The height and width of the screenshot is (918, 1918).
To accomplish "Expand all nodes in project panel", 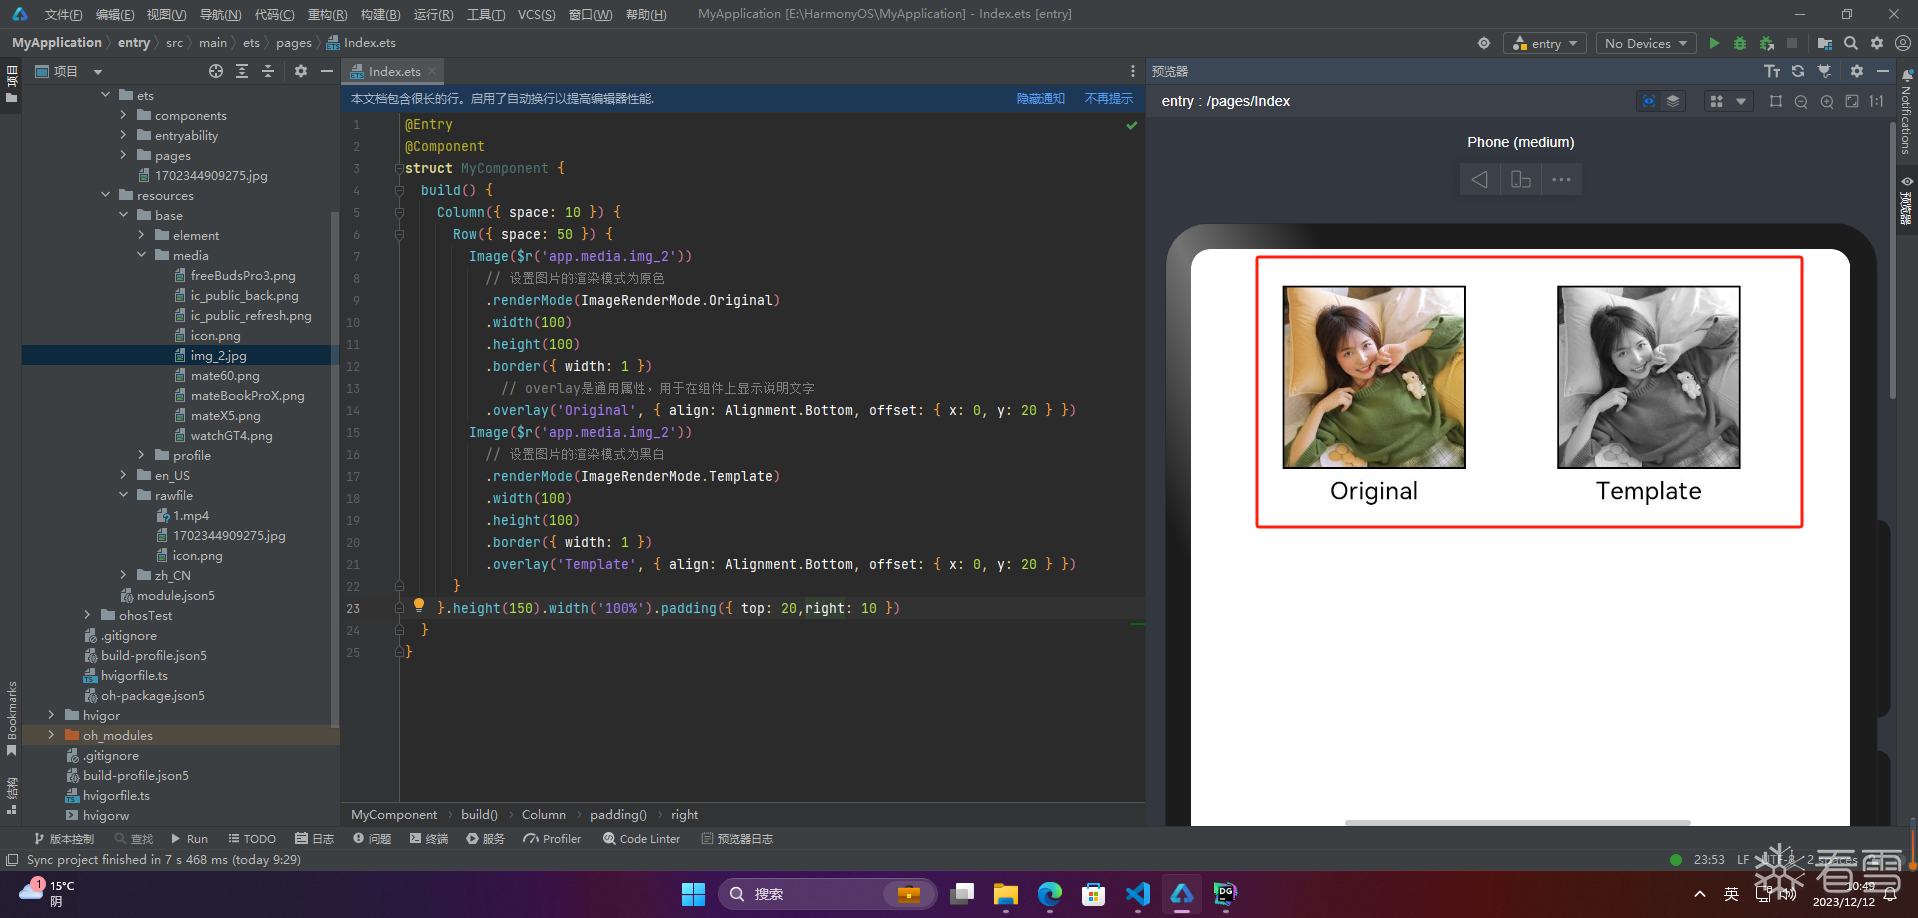I will coord(242,71).
